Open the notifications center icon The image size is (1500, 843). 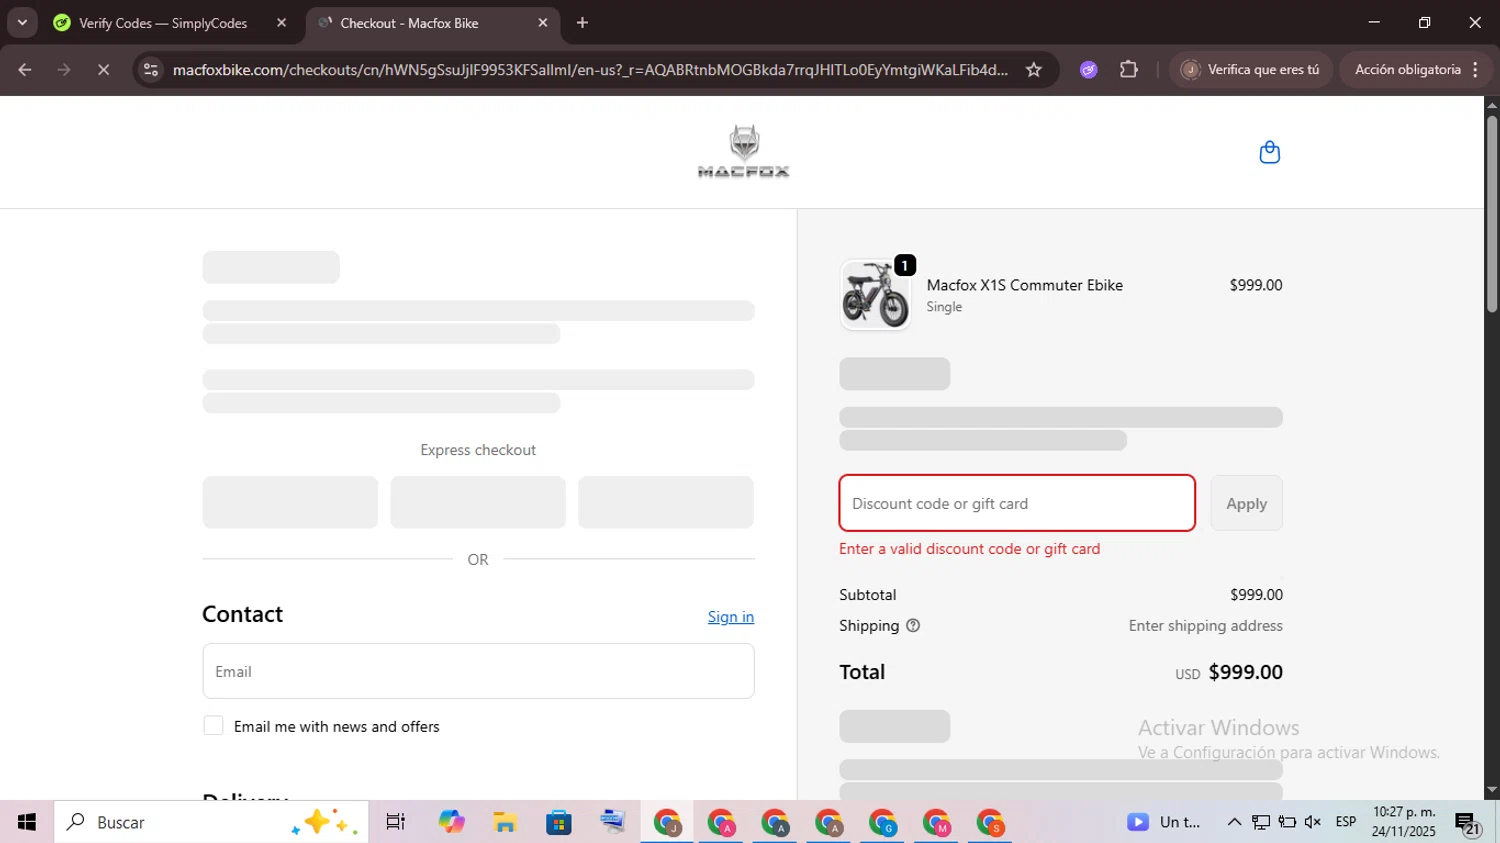(1467, 824)
